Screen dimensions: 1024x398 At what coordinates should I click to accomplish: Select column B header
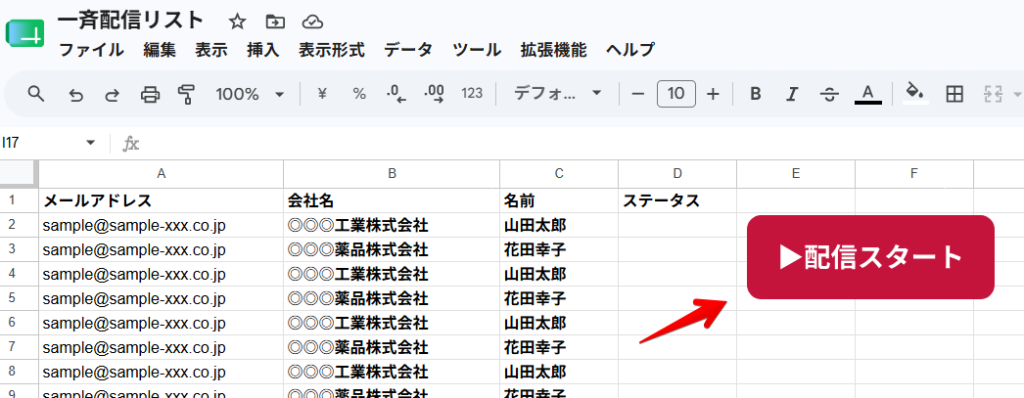coord(392,173)
